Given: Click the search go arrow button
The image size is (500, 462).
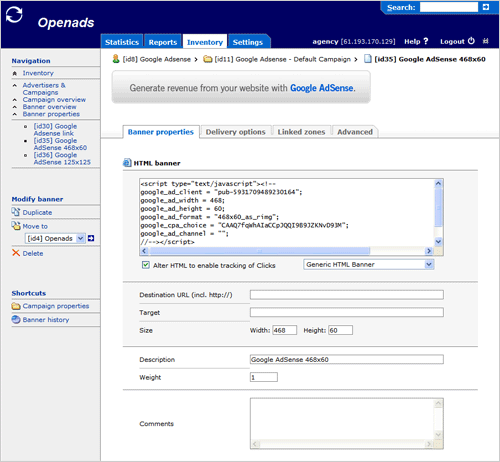Looking at the screenshot, I should pyautogui.click(x=486, y=7).
